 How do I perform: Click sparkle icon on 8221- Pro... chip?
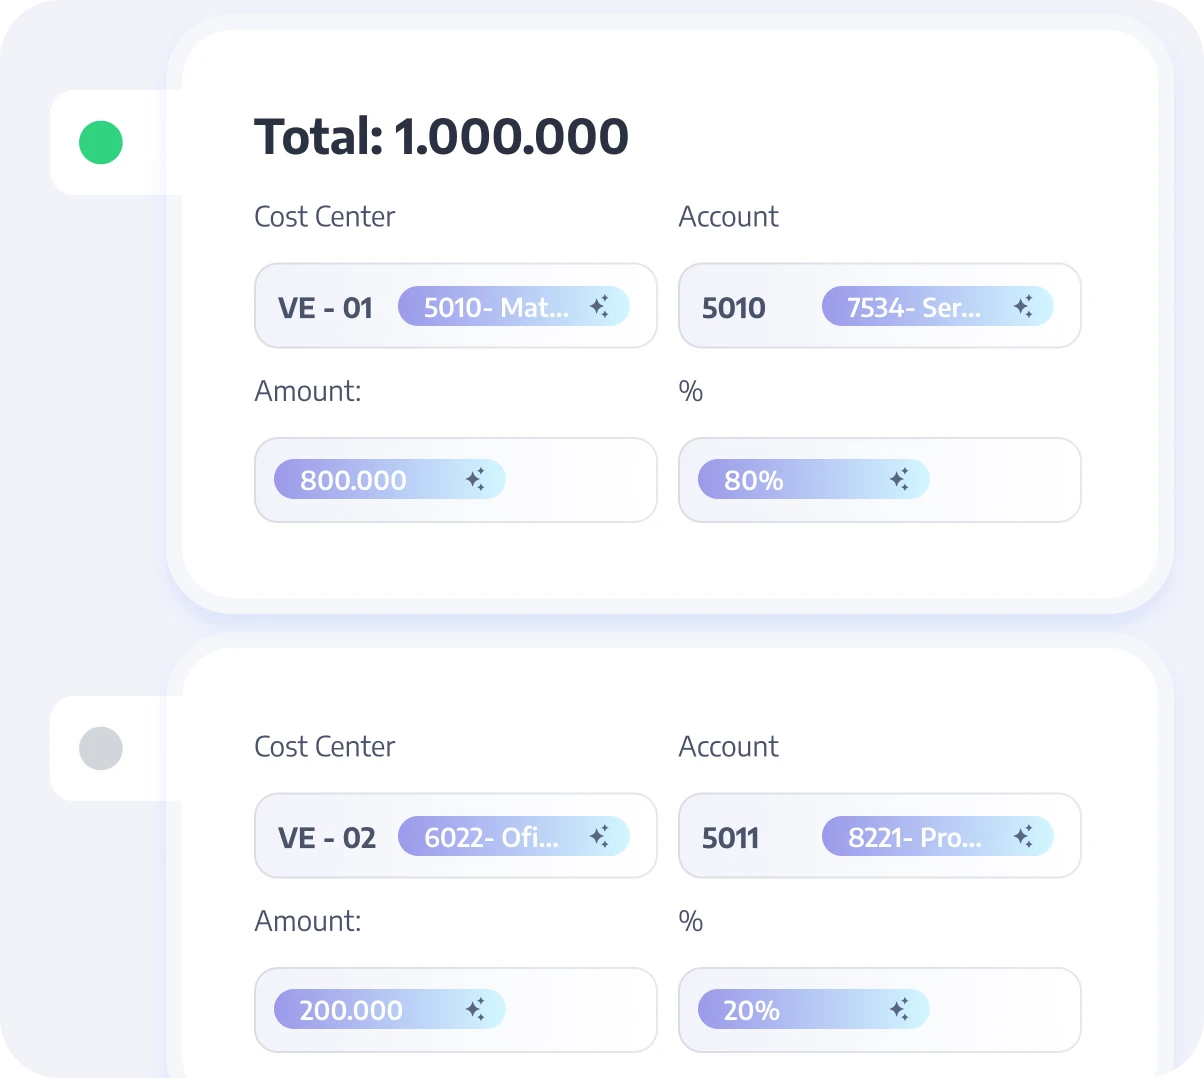coord(1023,837)
